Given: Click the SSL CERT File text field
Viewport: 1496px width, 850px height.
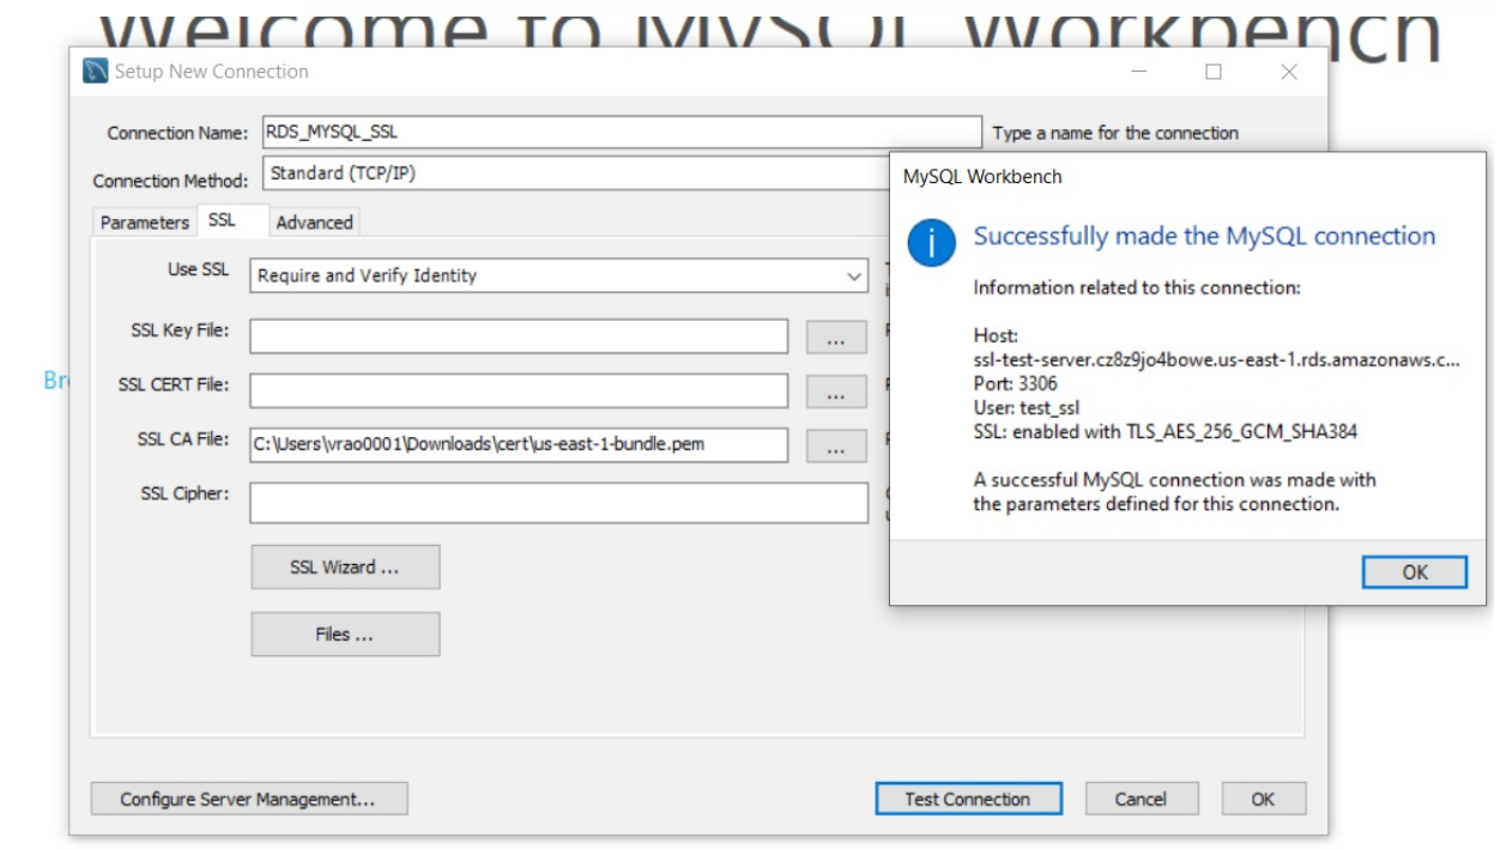Looking at the screenshot, I should 519,390.
